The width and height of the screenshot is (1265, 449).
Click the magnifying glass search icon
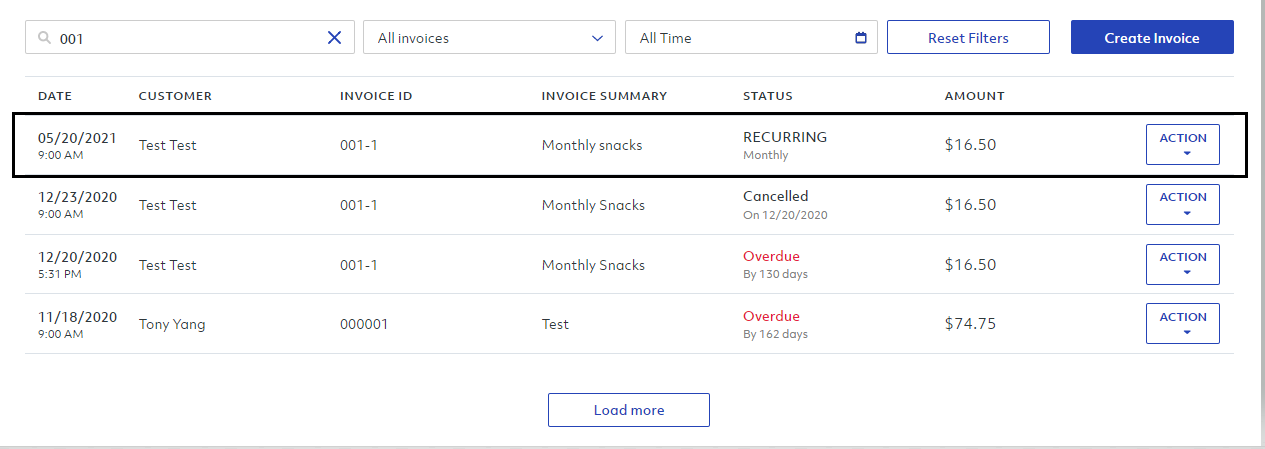pos(44,38)
